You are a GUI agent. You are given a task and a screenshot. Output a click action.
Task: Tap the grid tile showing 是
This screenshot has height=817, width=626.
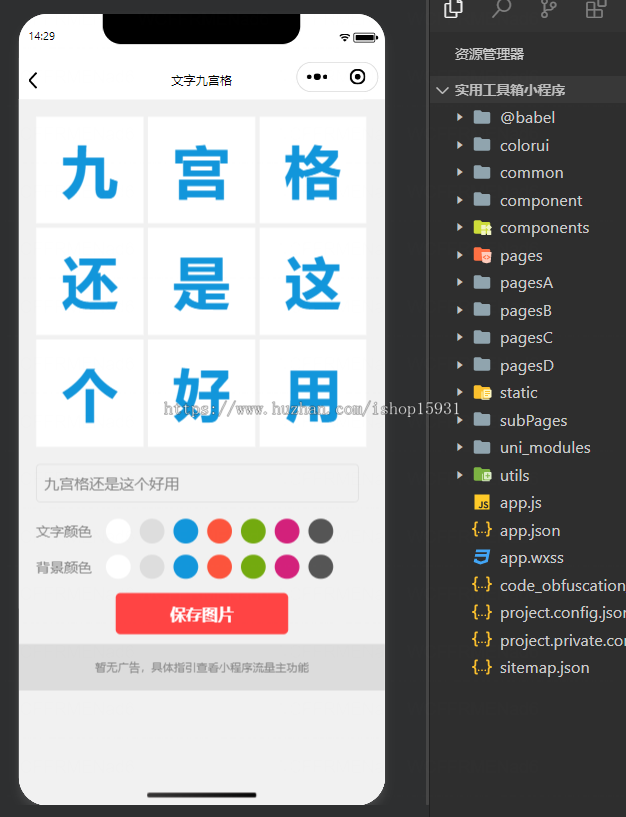pos(201,281)
